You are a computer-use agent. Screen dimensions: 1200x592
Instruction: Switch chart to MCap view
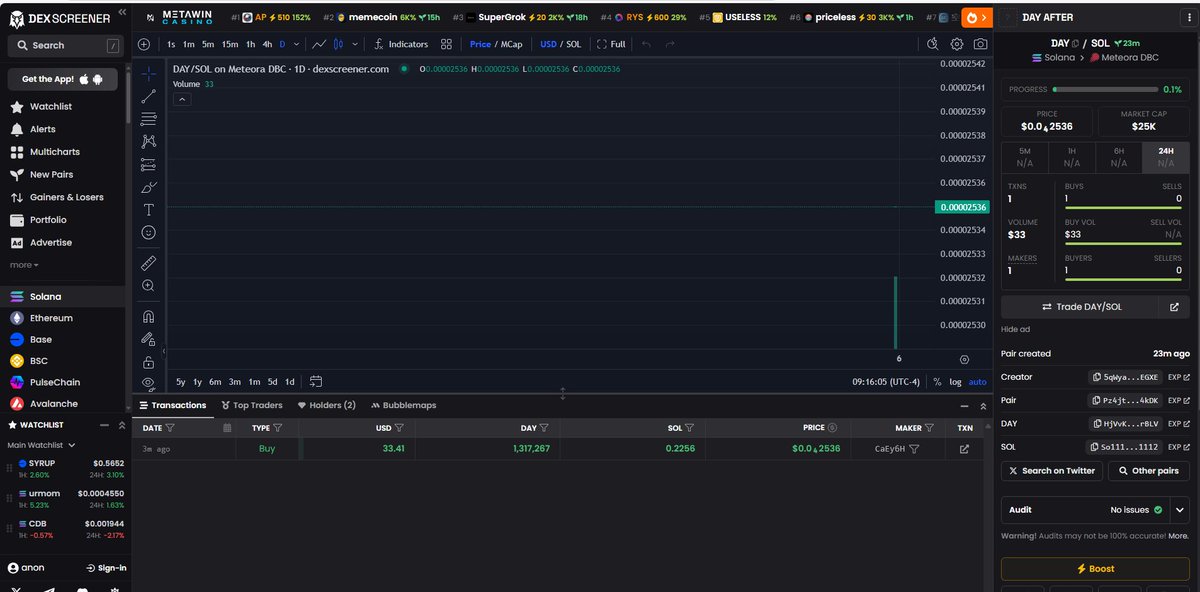point(511,44)
